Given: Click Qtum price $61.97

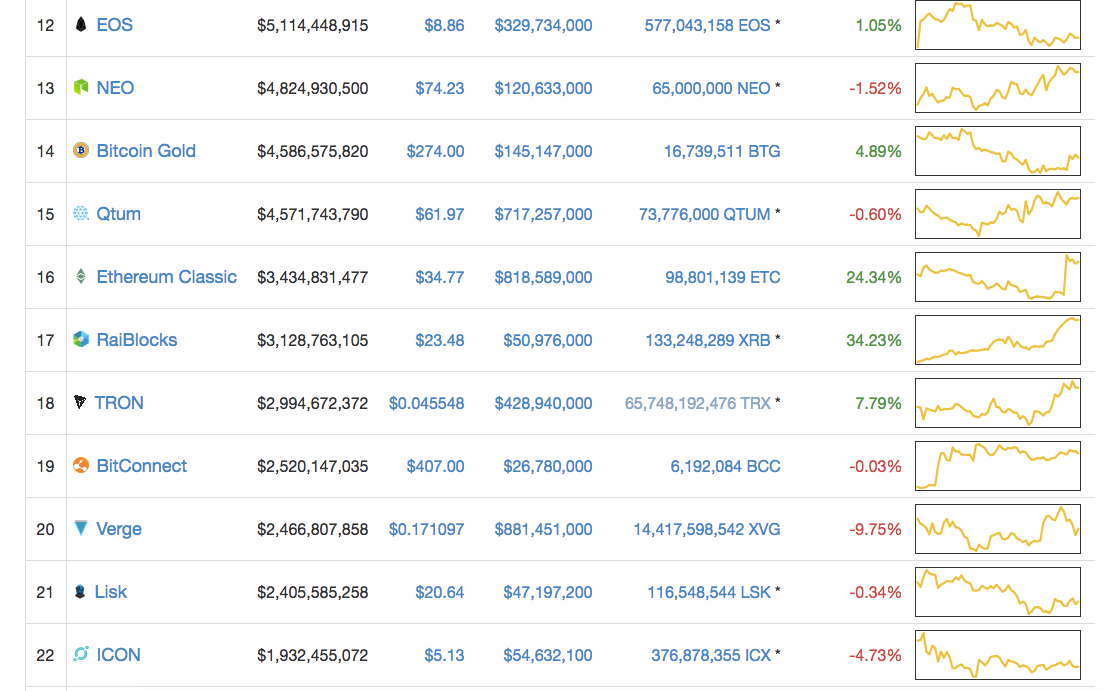Looking at the screenshot, I should pos(440,214).
